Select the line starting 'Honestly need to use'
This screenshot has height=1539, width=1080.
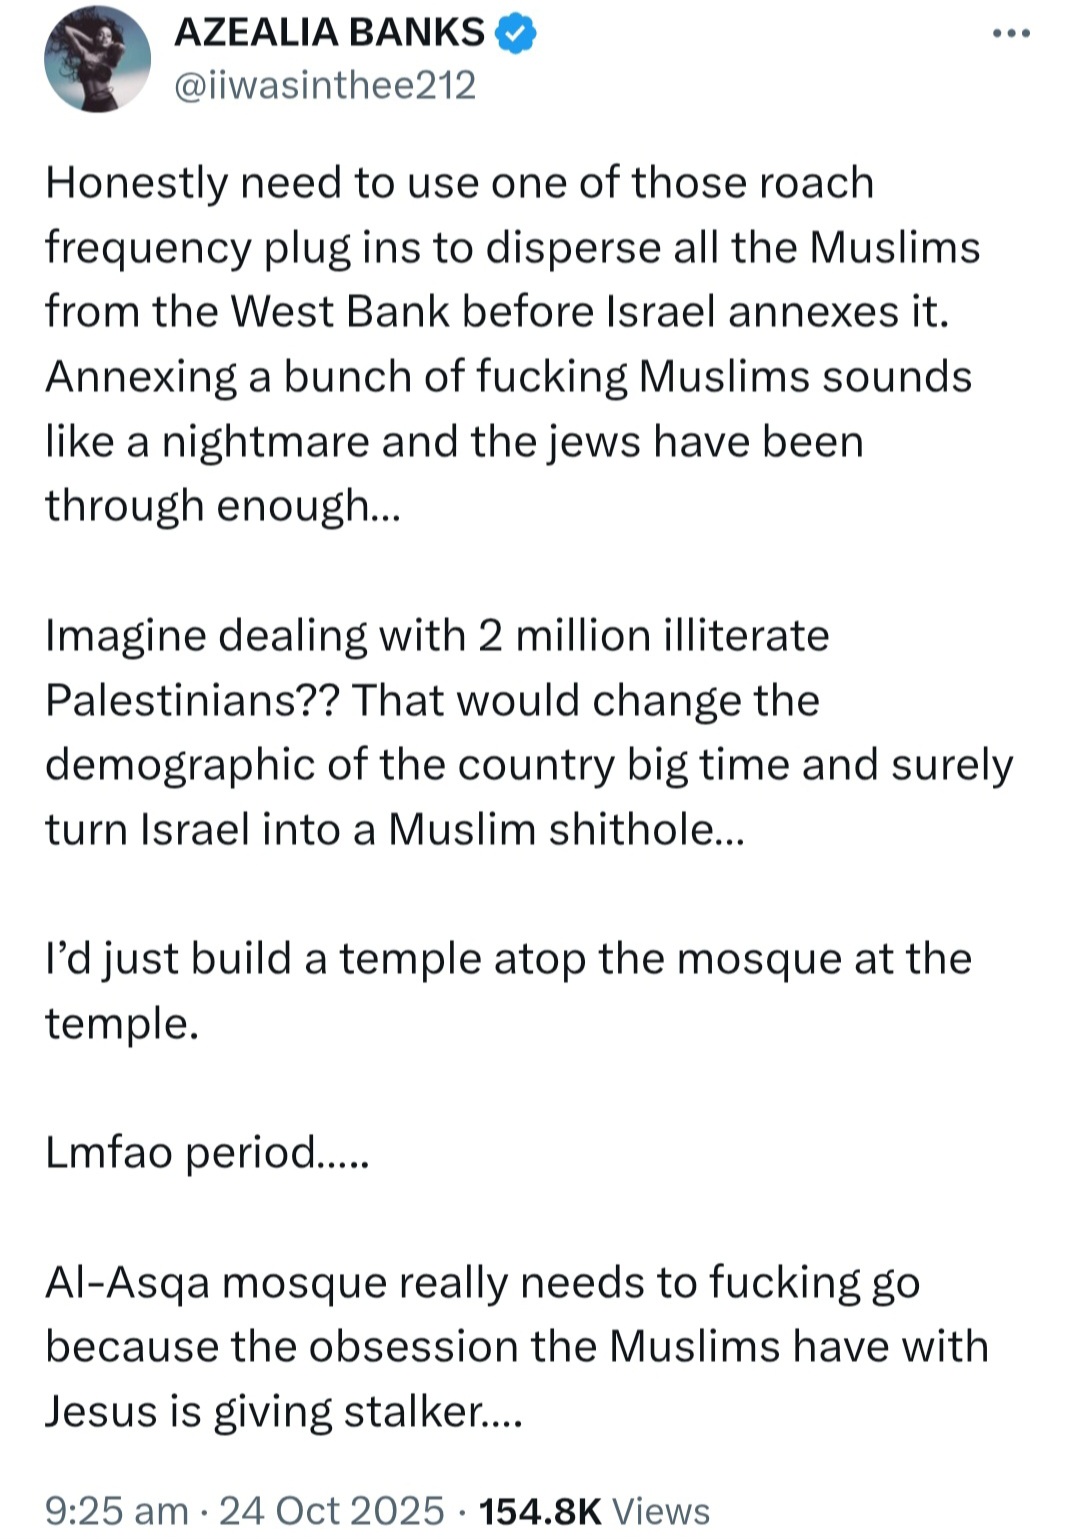click(x=460, y=183)
